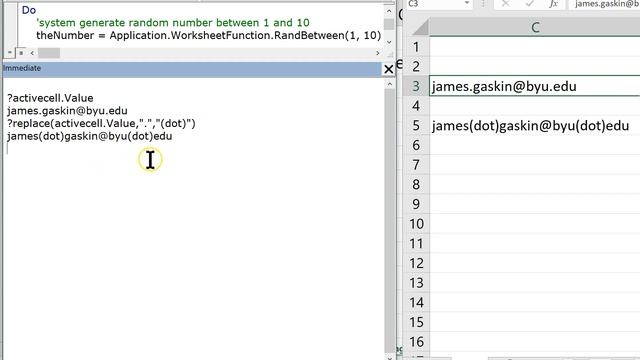The image size is (640, 360).
Task: Close the Immediate window
Action: coord(389,69)
